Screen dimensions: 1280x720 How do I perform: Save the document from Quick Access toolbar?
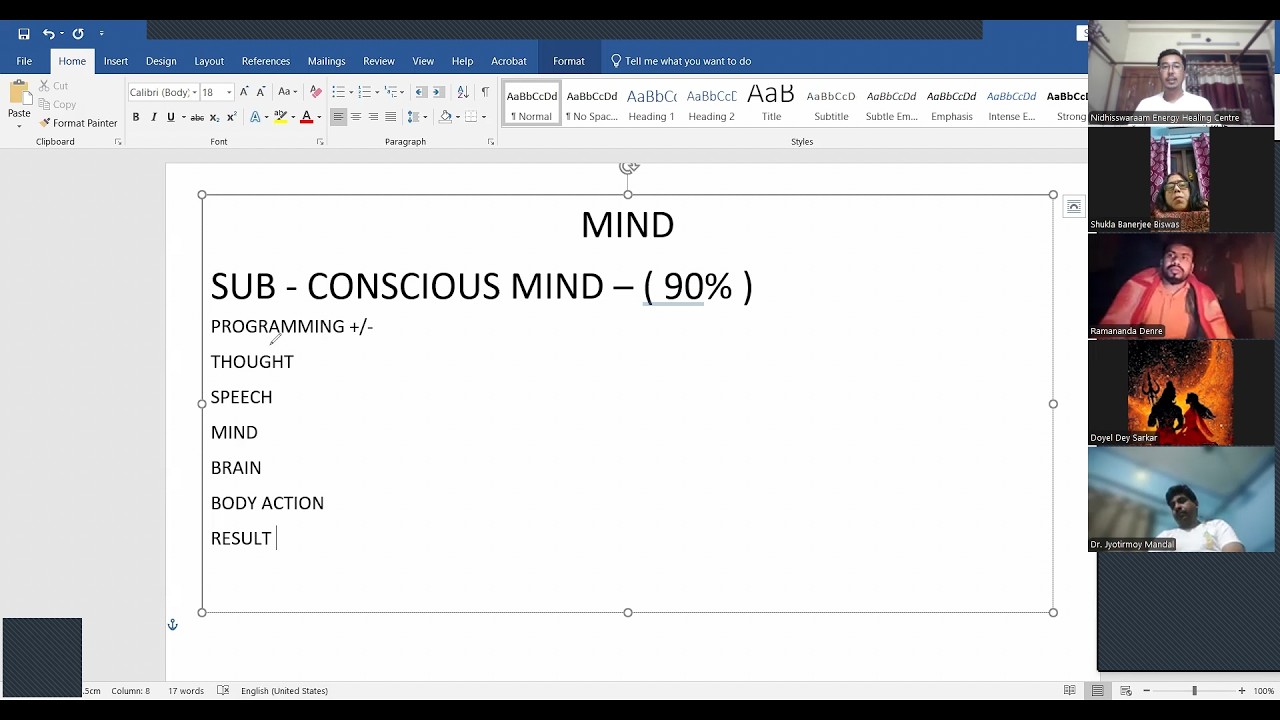pyautogui.click(x=24, y=33)
